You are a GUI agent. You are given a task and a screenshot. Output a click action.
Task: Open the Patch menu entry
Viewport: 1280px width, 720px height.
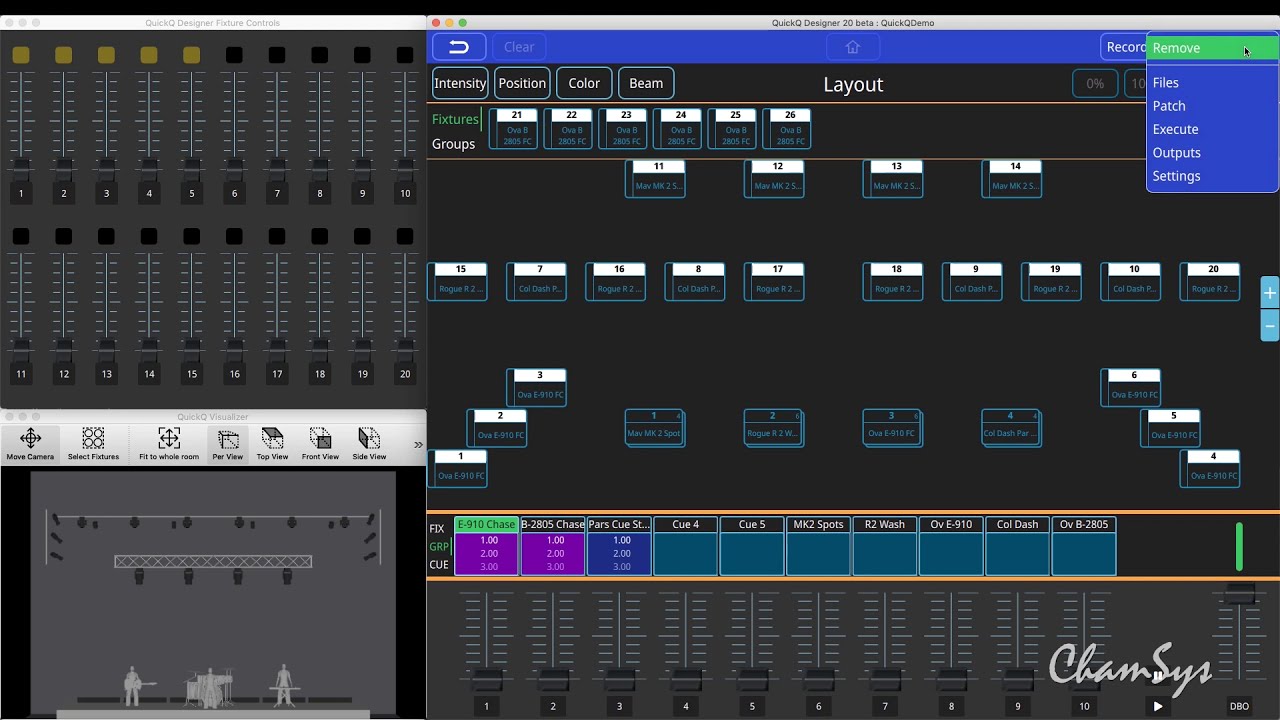tap(1212, 106)
